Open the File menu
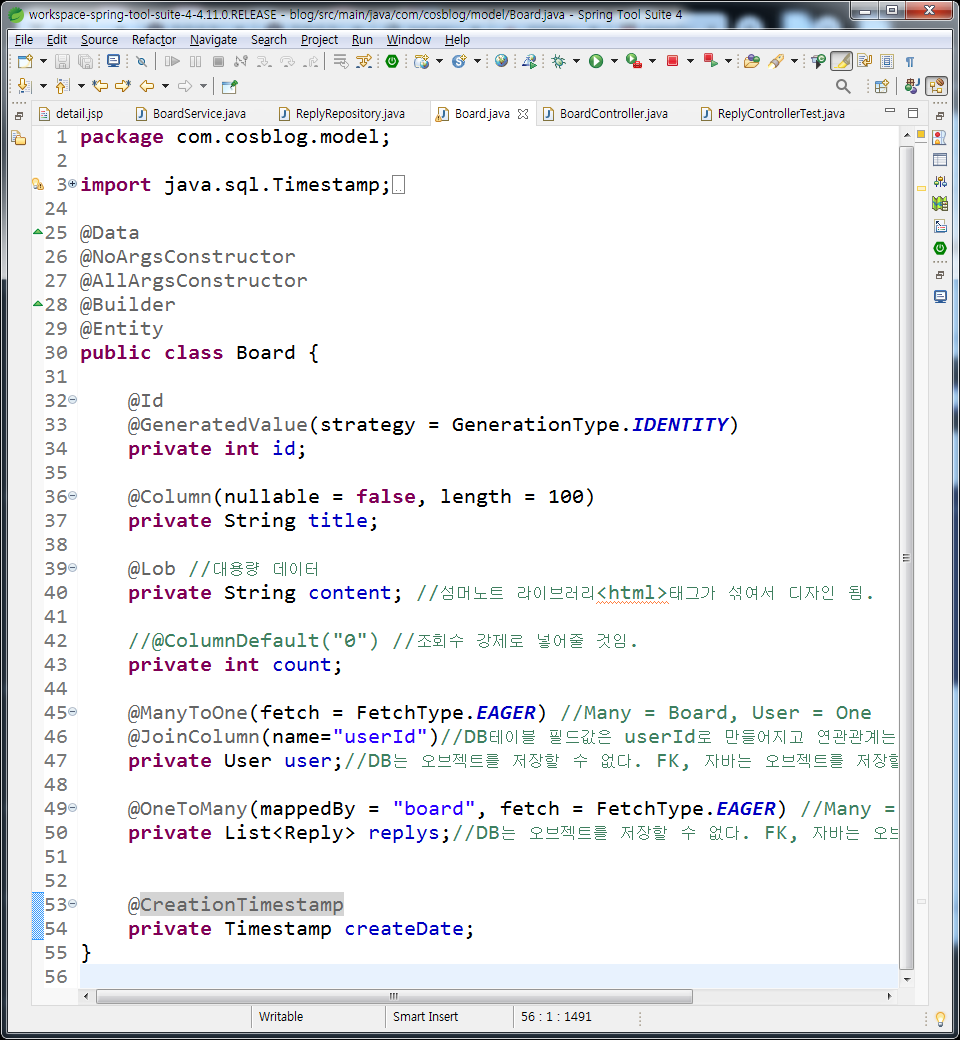 24,40
